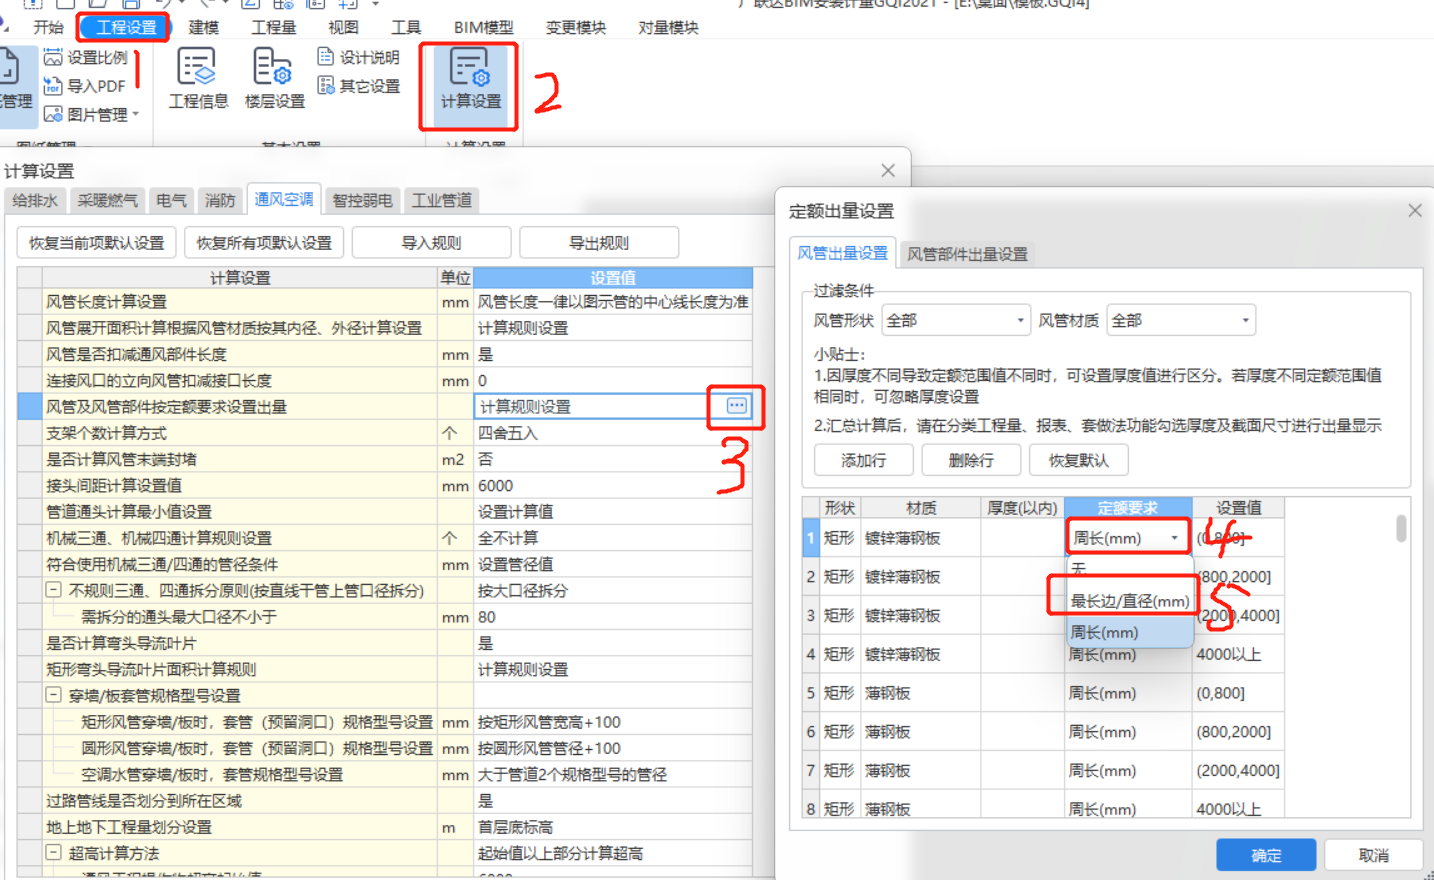Confirm with 确定 button

(1266, 855)
